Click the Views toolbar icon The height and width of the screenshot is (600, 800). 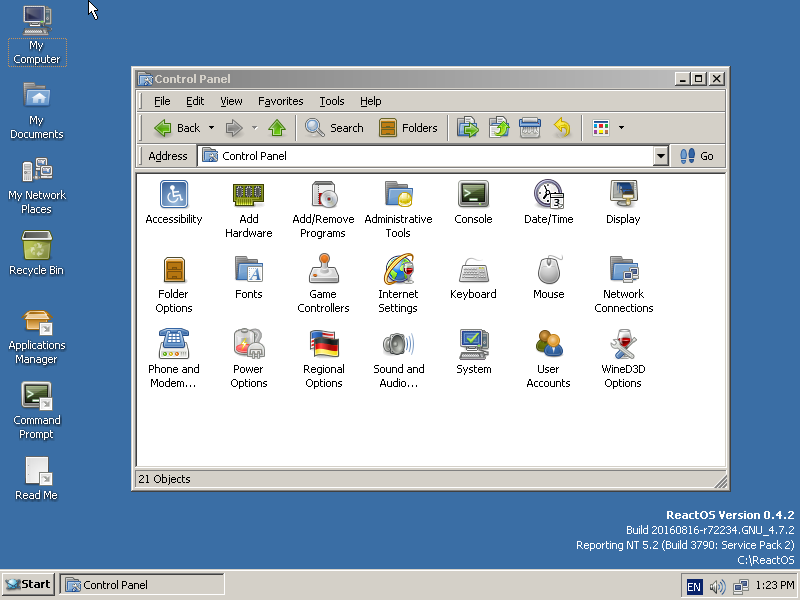[x=601, y=128]
